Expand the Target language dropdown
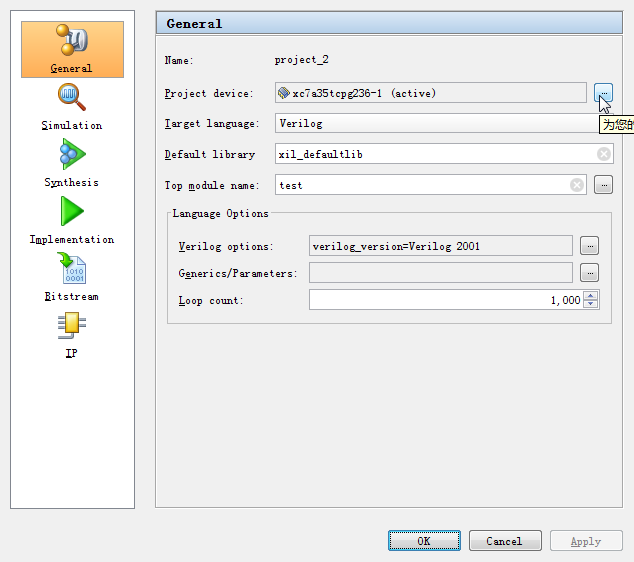 440,124
